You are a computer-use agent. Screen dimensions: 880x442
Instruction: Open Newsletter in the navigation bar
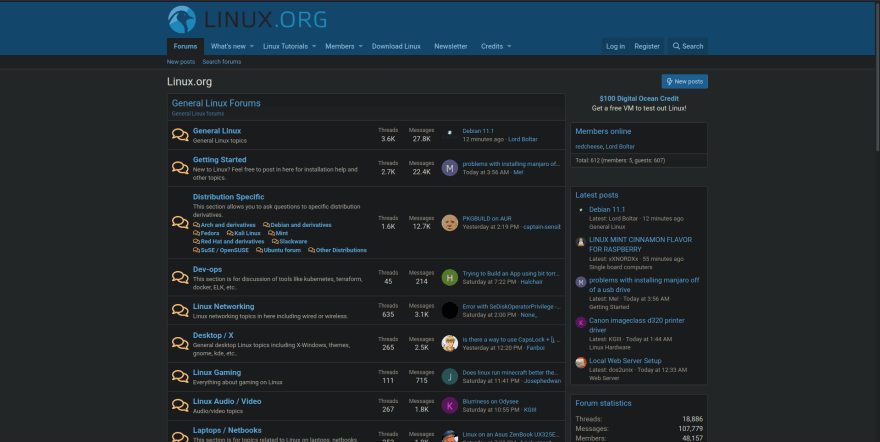tap(451, 47)
